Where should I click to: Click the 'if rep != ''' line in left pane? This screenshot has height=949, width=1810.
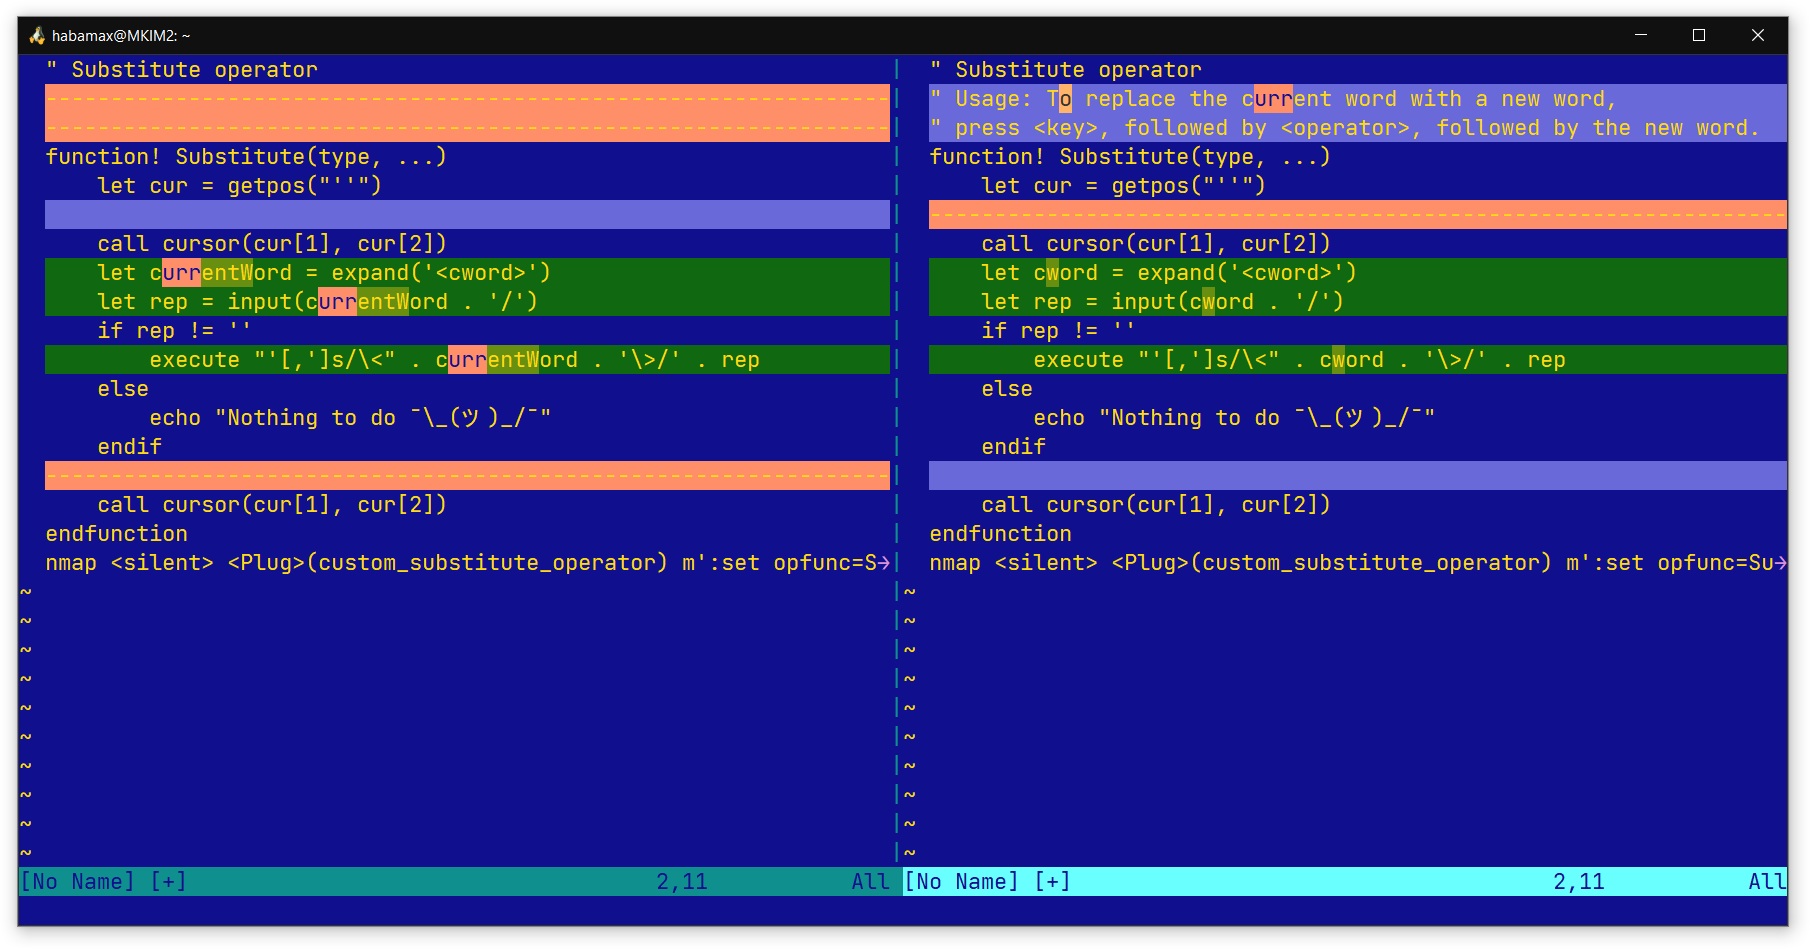coord(175,331)
